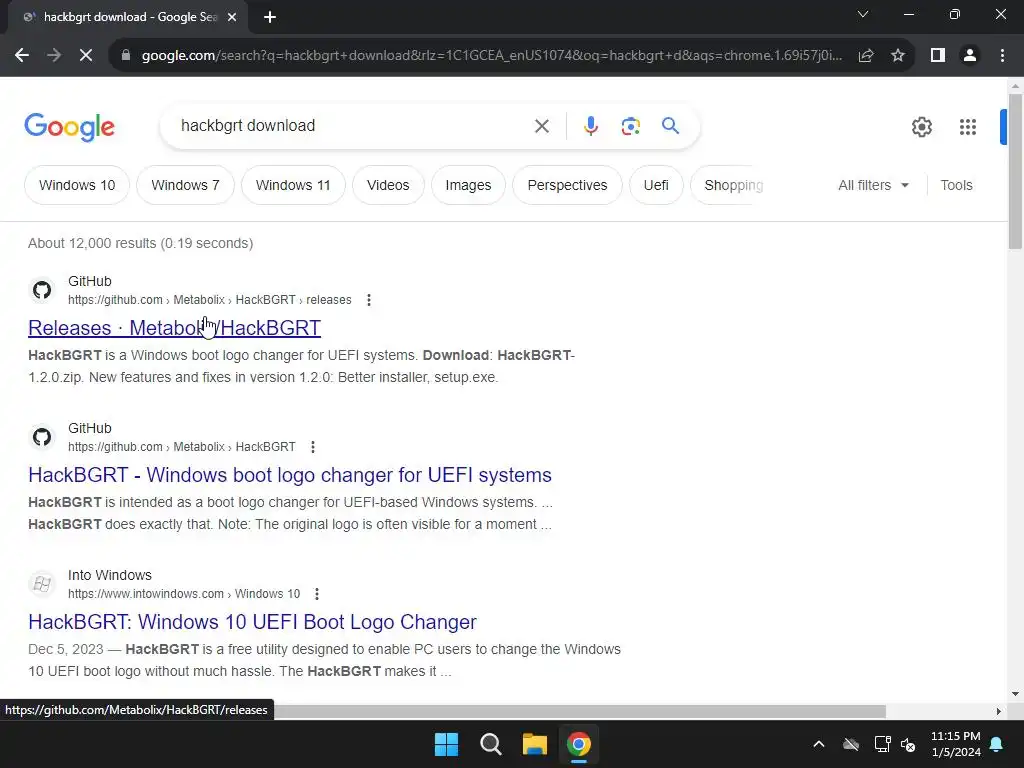Open tab search chevron in title bar
The image size is (1024, 768).
[x=863, y=14]
